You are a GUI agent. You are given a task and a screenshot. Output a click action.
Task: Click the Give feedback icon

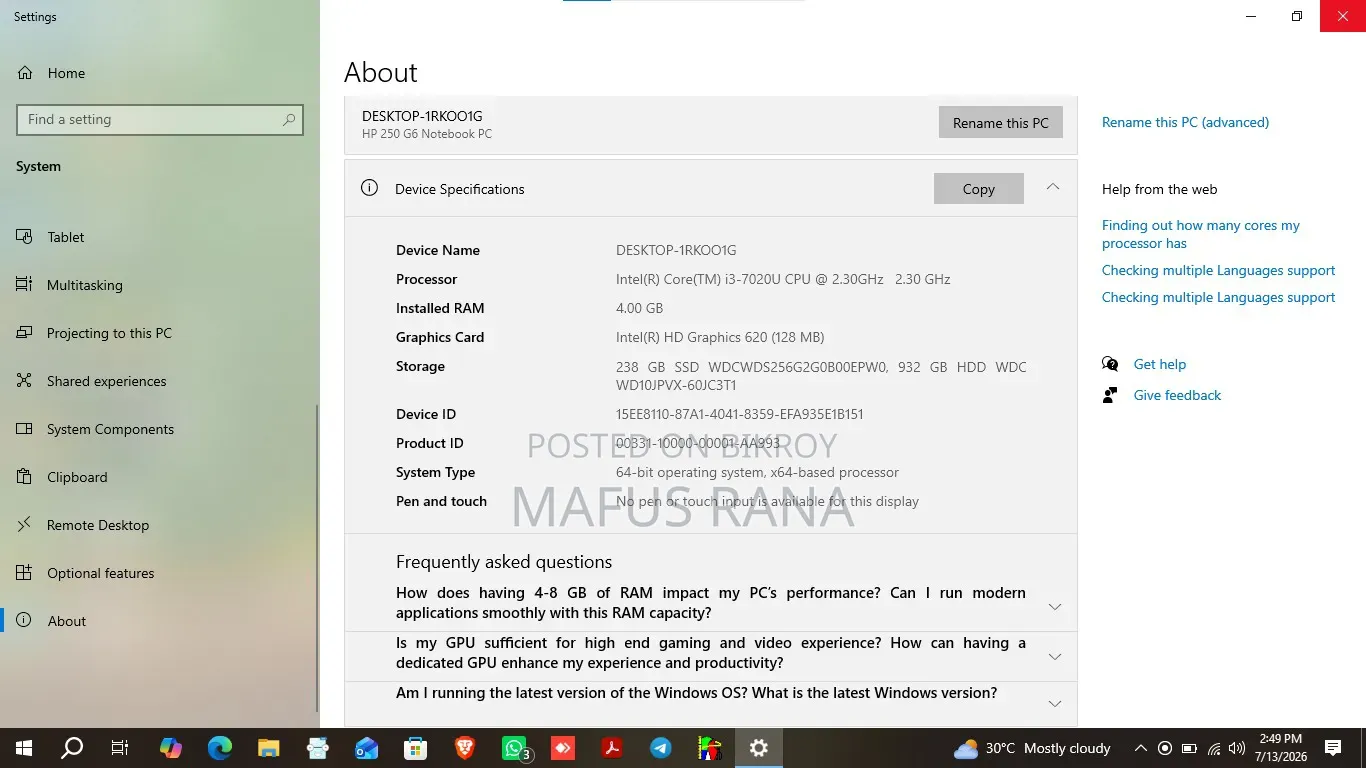[x=1110, y=395]
